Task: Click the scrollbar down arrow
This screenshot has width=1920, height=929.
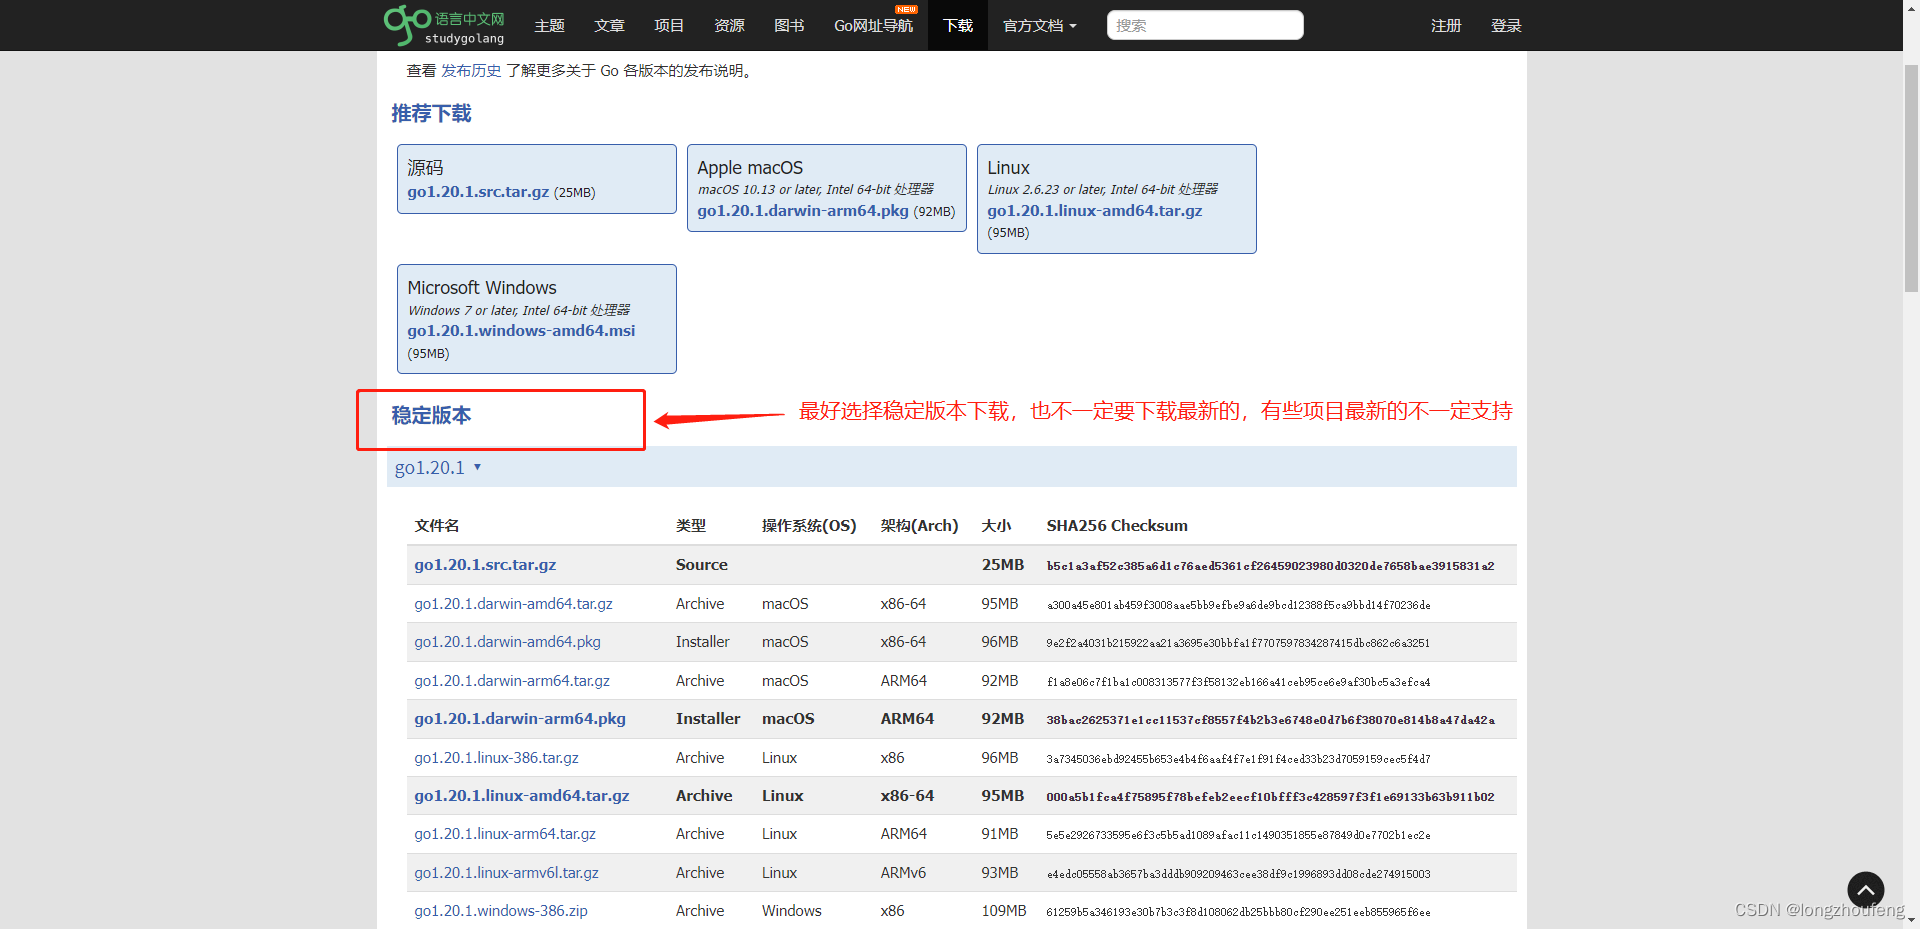Action: click(1911, 920)
